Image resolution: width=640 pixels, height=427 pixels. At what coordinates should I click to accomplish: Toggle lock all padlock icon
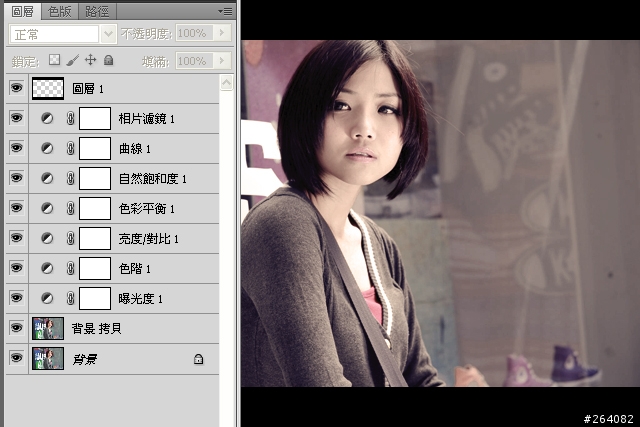(108, 60)
